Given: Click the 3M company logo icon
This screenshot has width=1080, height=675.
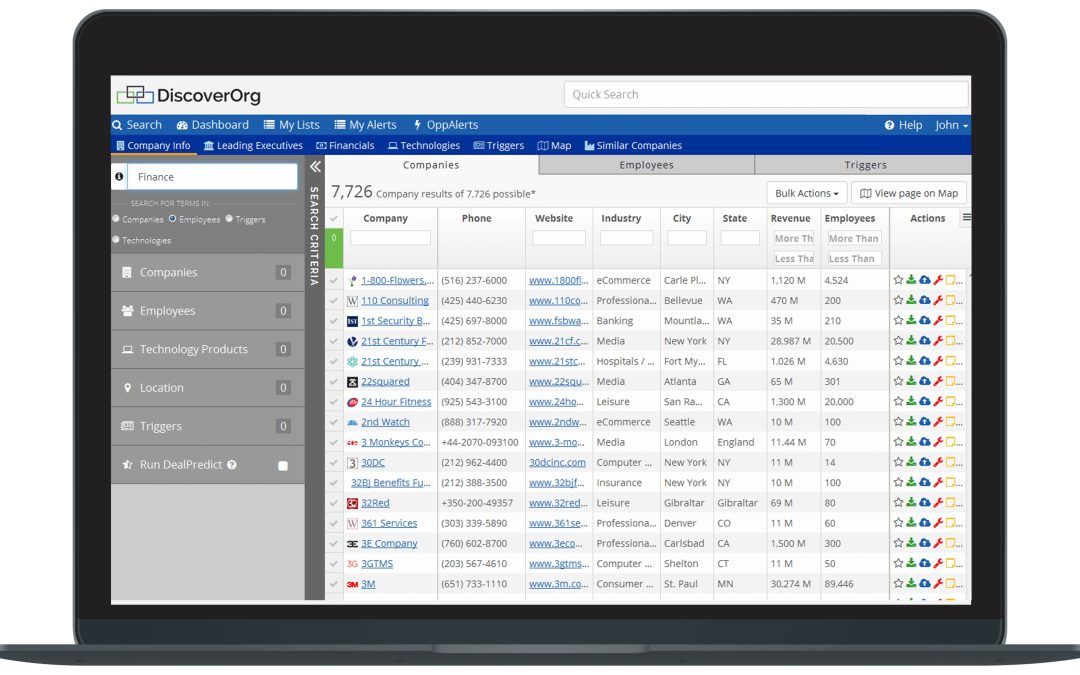Looking at the screenshot, I should [x=352, y=584].
